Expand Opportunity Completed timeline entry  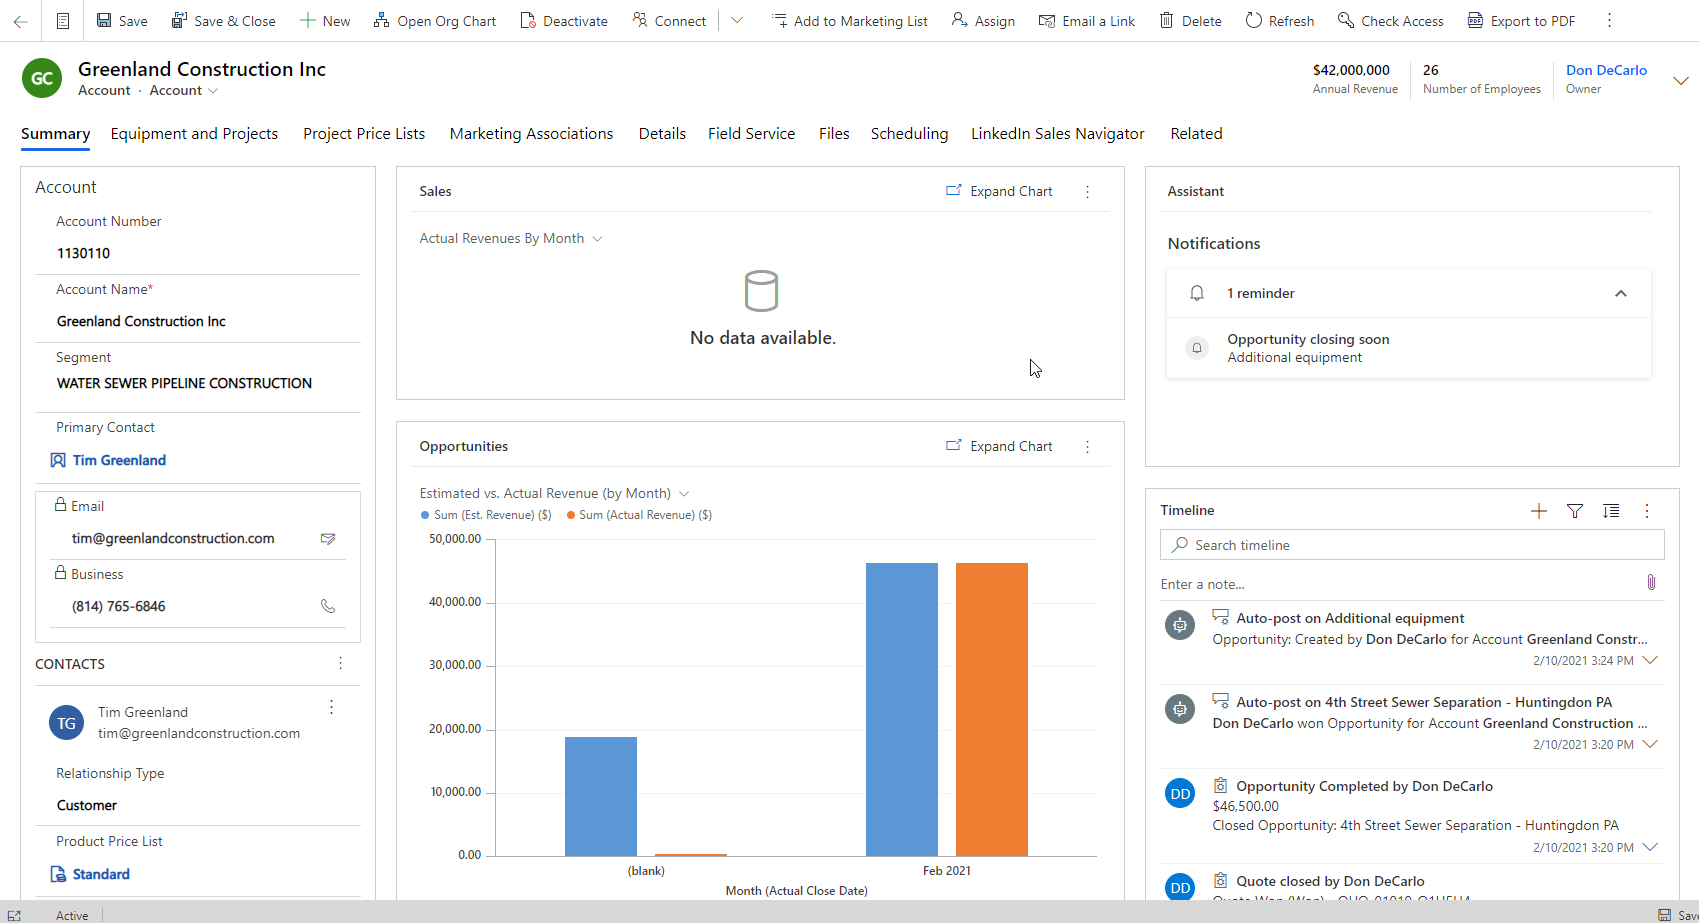click(x=1651, y=847)
